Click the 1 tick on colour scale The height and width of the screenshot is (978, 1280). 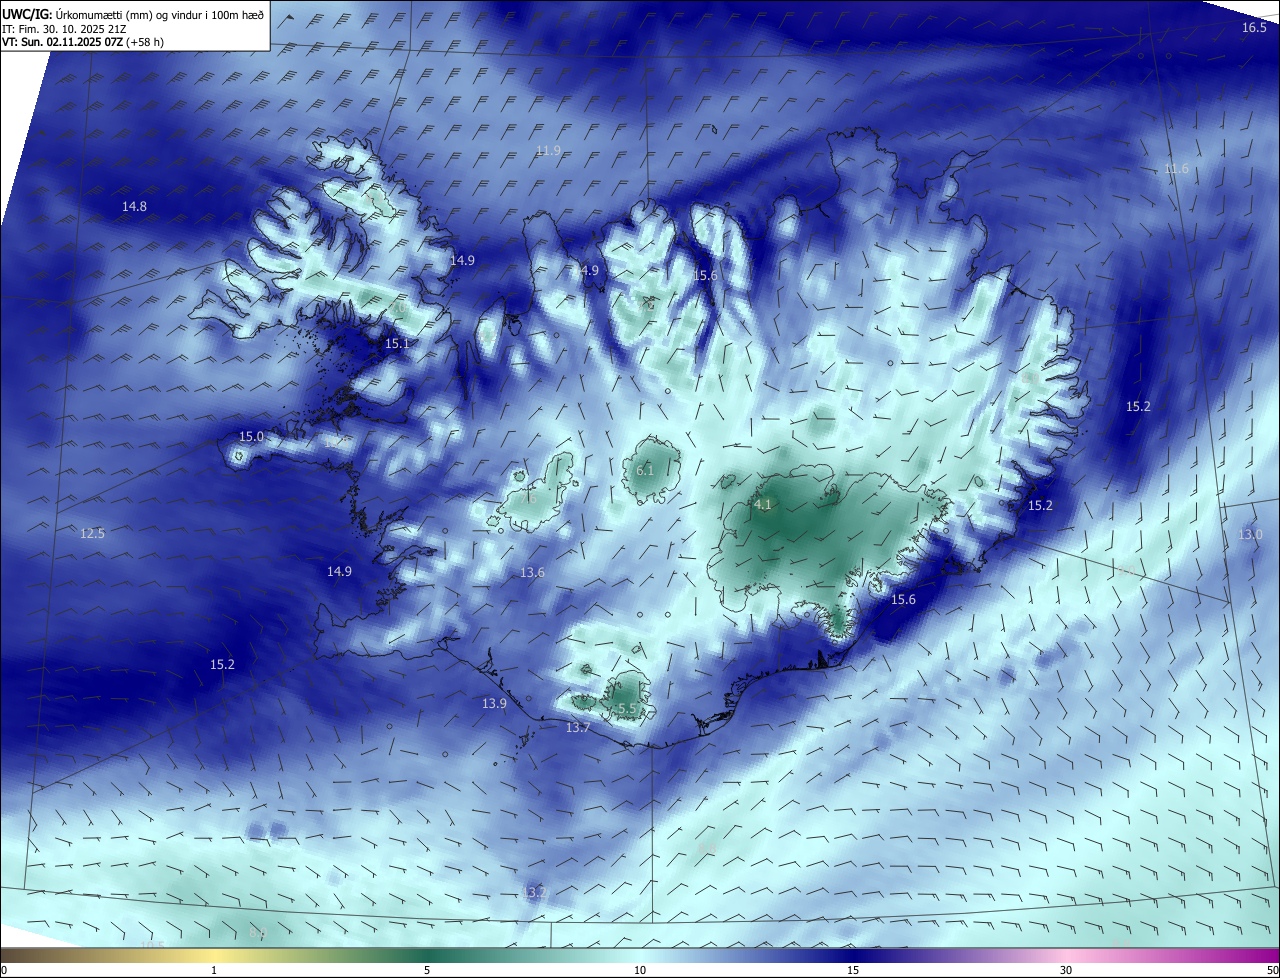point(214,971)
